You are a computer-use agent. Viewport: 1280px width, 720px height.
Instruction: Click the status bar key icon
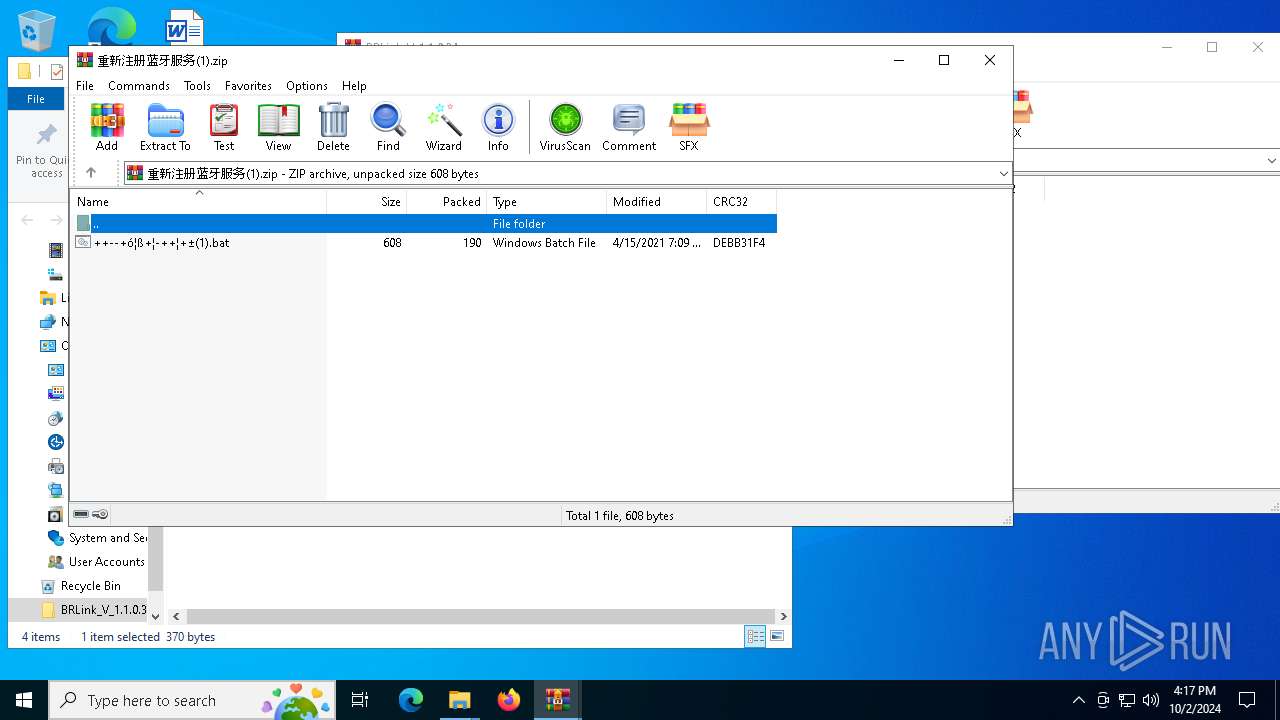click(x=100, y=514)
